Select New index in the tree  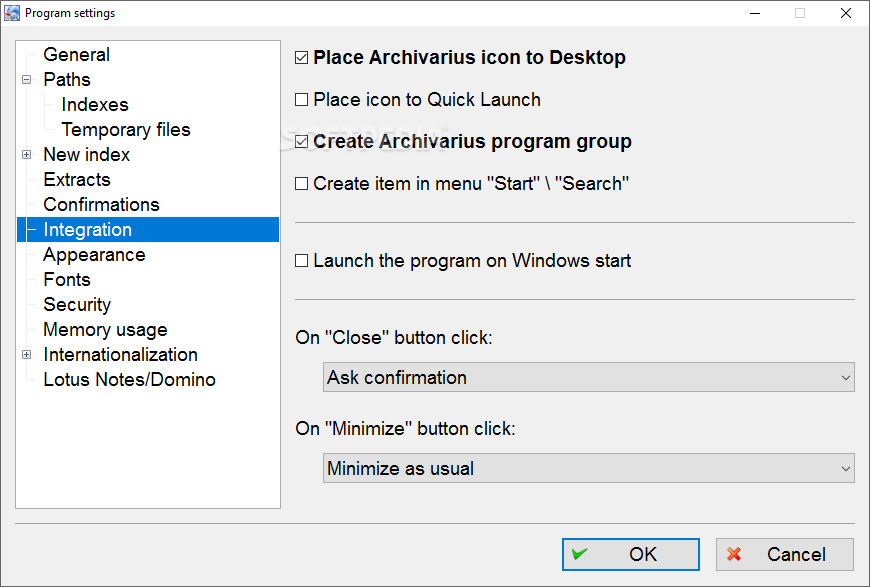coord(87,154)
